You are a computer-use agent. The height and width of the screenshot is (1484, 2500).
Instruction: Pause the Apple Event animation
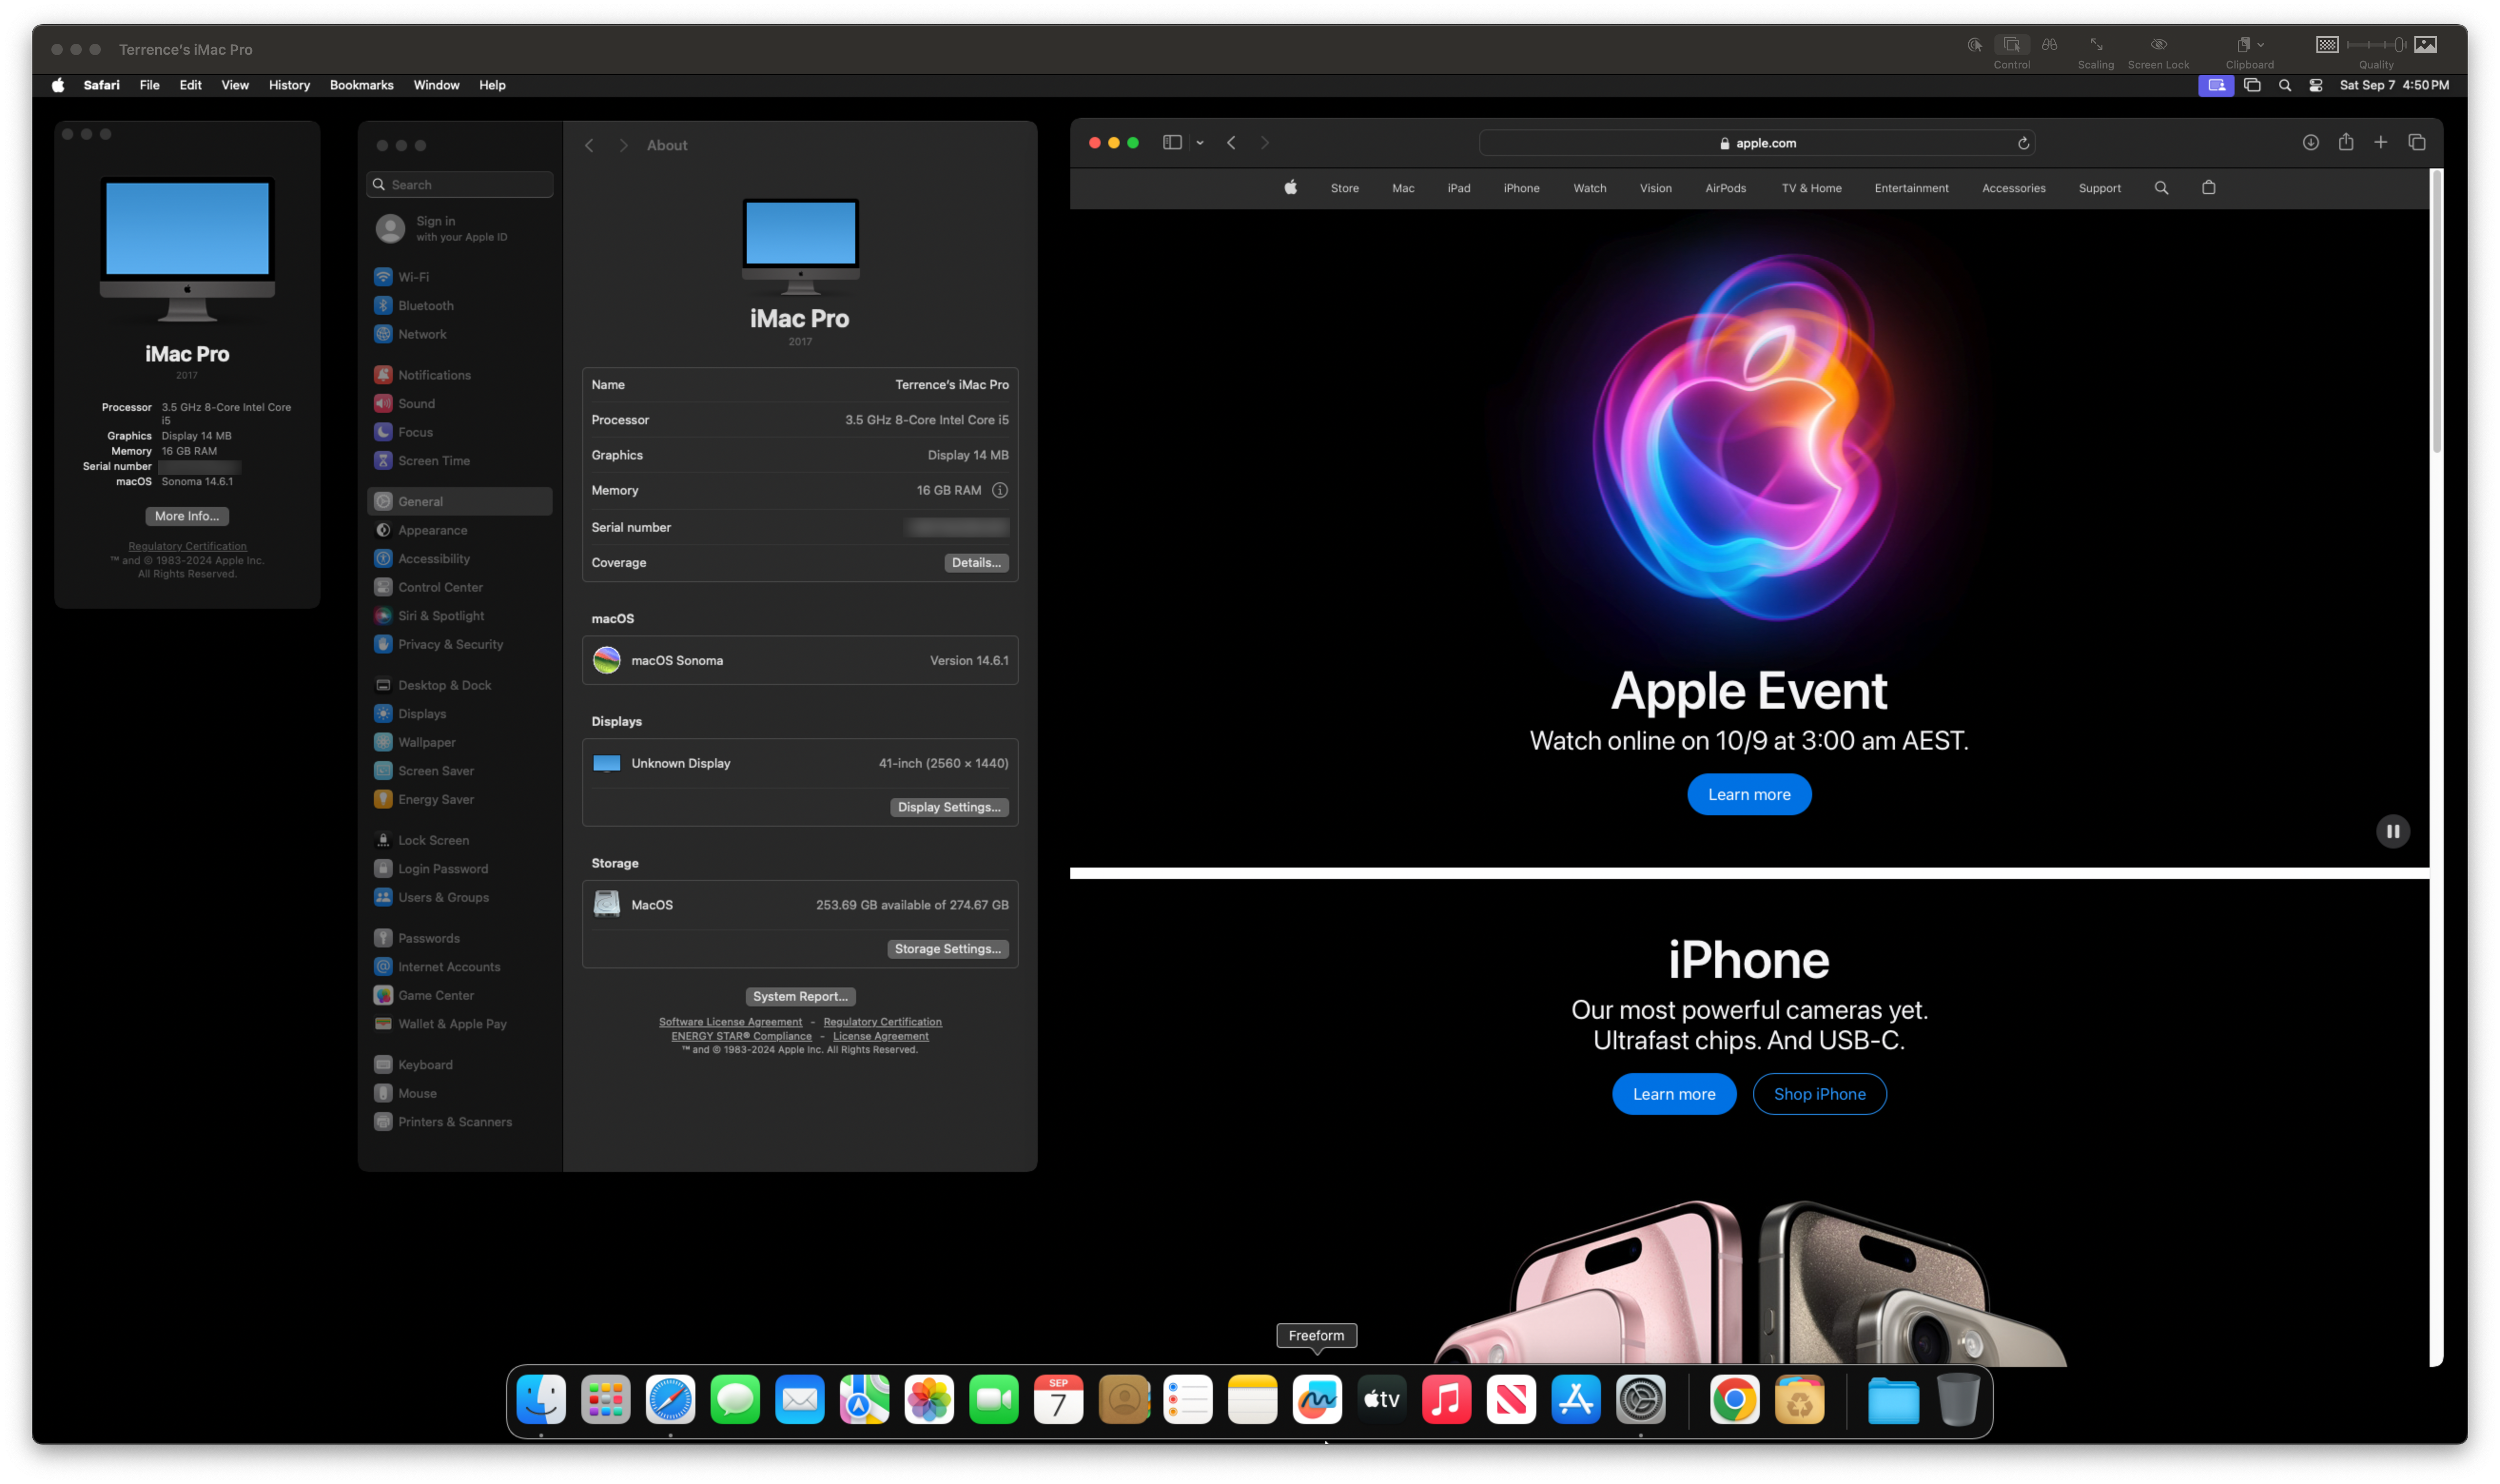click(x=2393, y=831)
